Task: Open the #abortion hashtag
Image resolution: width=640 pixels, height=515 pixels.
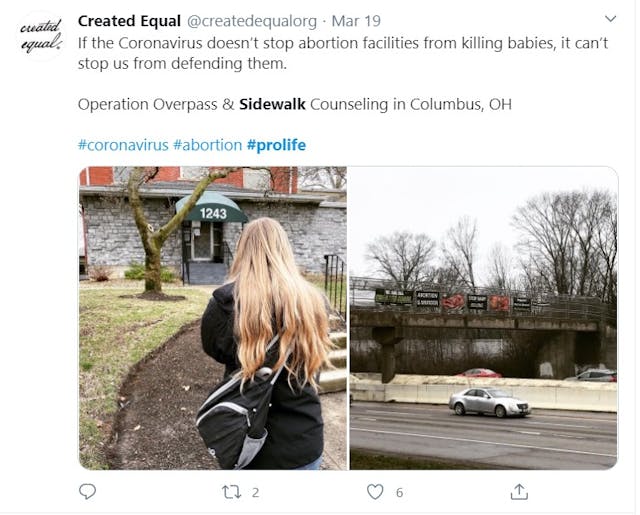Action: pyautogui.click(x=207, y=145)
